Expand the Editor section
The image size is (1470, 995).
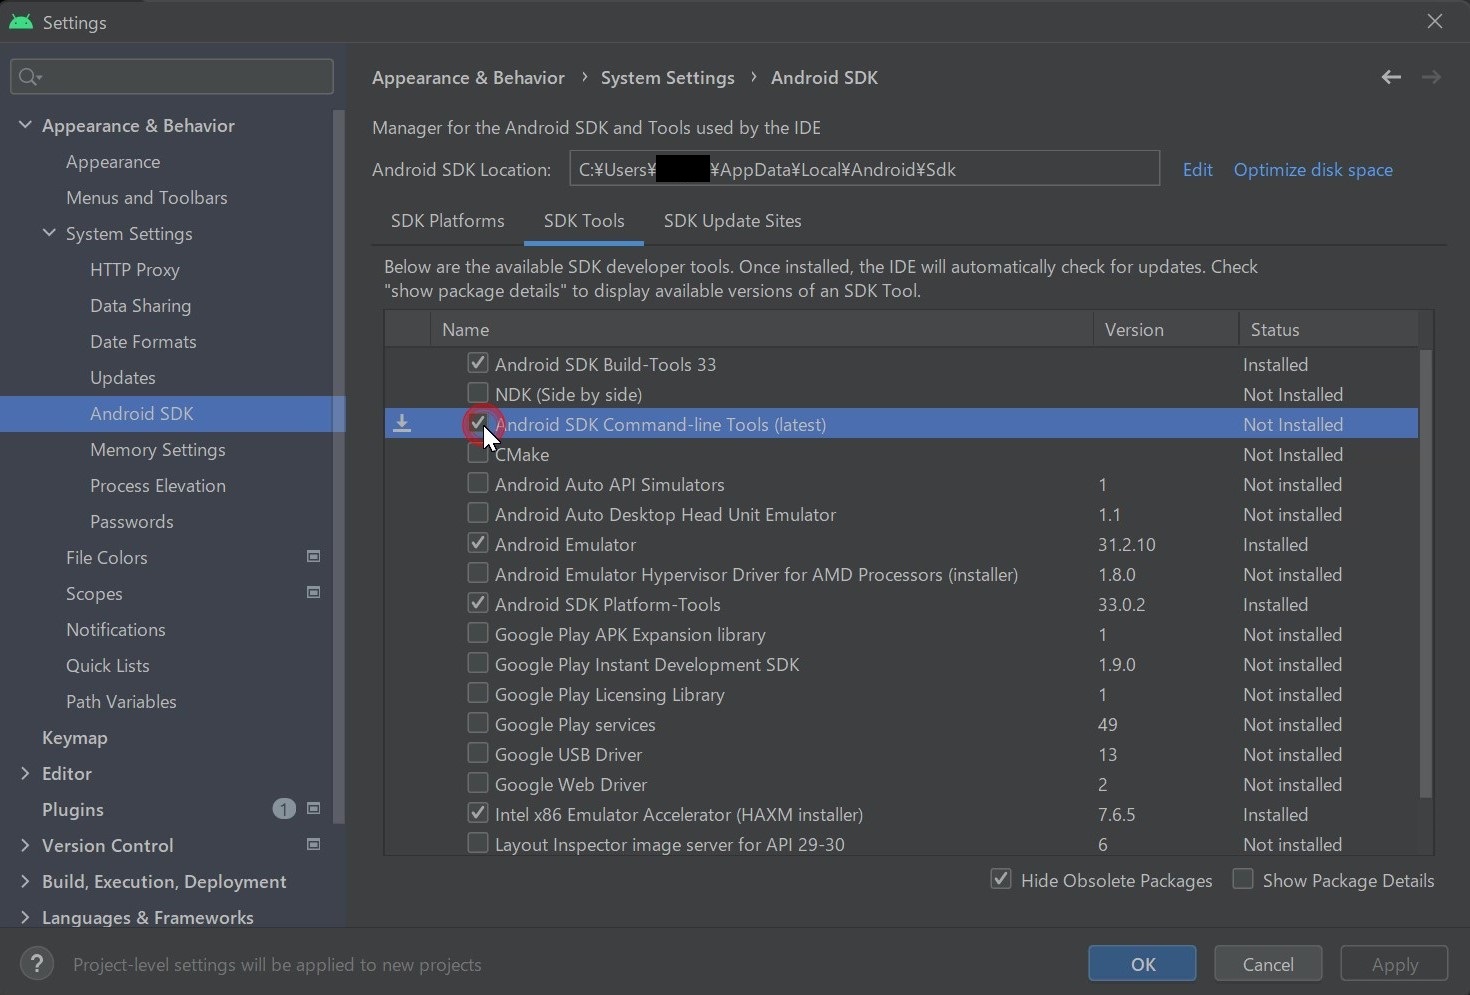[24, 773]
